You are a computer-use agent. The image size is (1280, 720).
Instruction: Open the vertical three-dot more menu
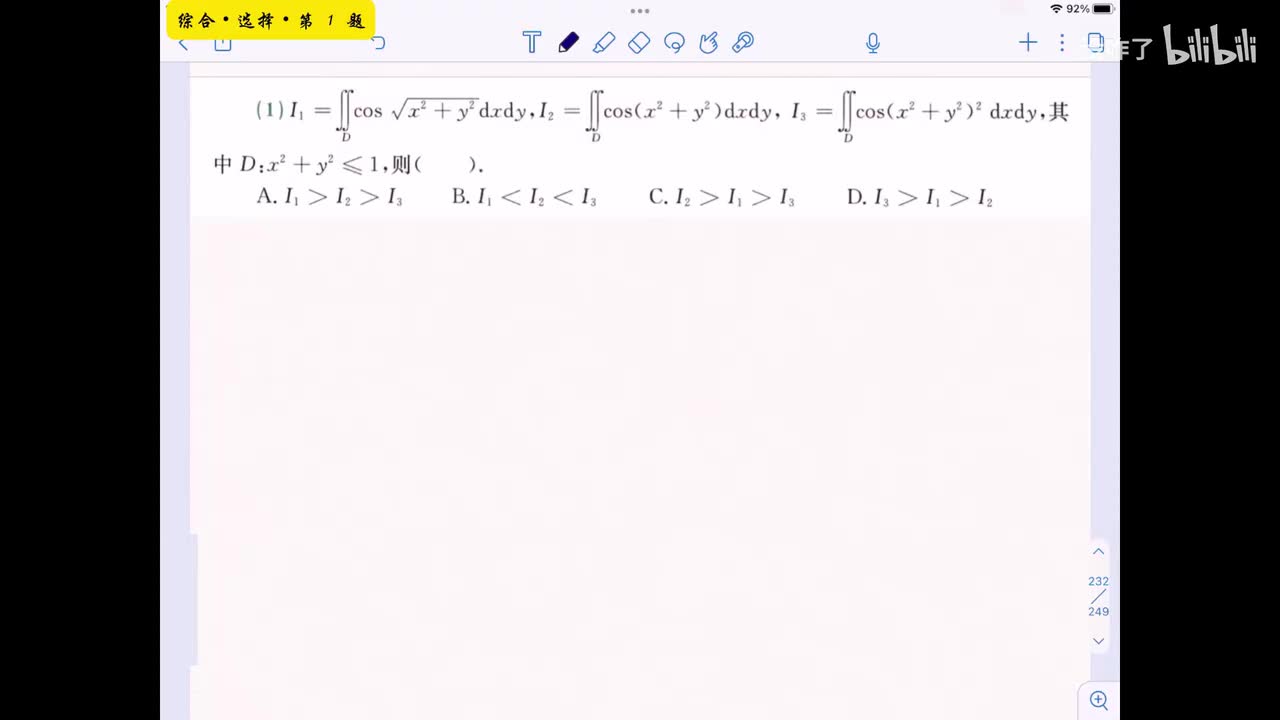coord(1062,42)
